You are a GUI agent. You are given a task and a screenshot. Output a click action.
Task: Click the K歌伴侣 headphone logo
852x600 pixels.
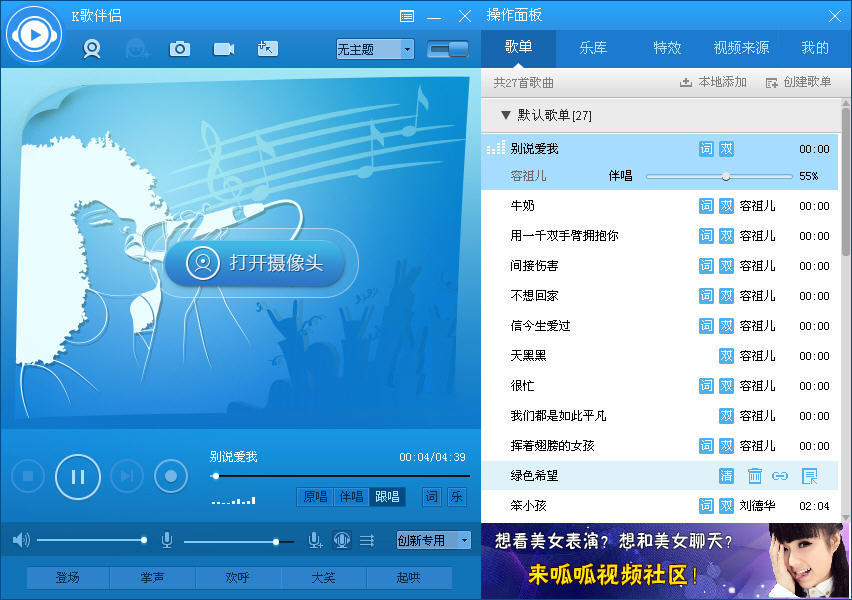[34, 35]
